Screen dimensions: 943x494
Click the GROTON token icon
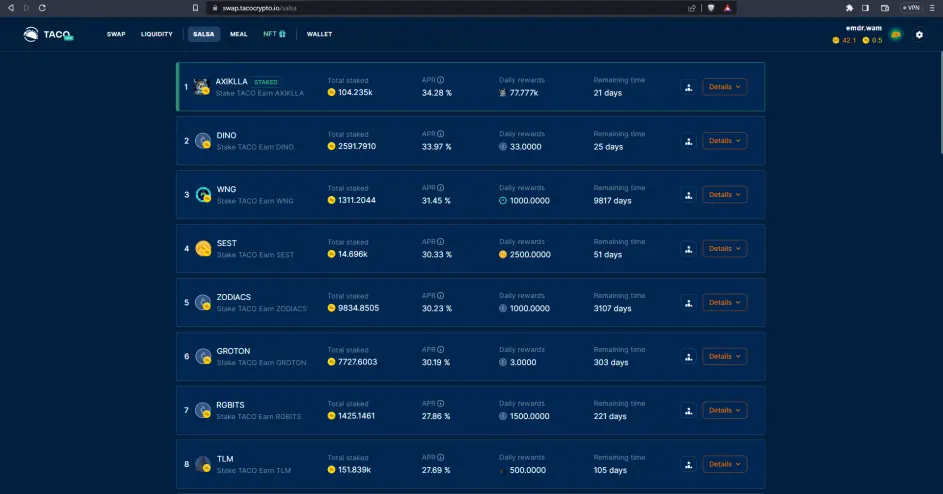(203, 356)
